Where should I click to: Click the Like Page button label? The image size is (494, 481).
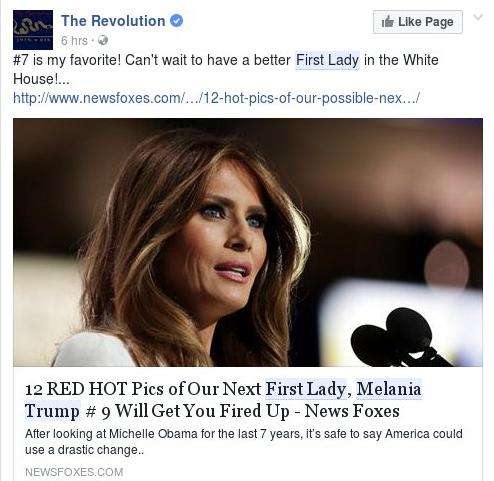(426, 22)
